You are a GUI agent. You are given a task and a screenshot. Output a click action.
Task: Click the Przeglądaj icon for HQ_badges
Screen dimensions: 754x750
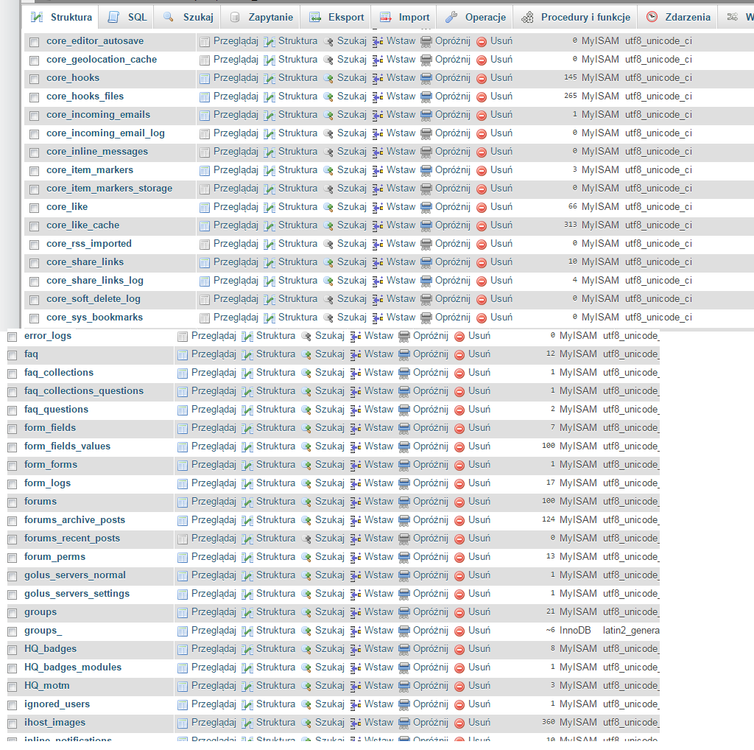[x=182, y=649]
